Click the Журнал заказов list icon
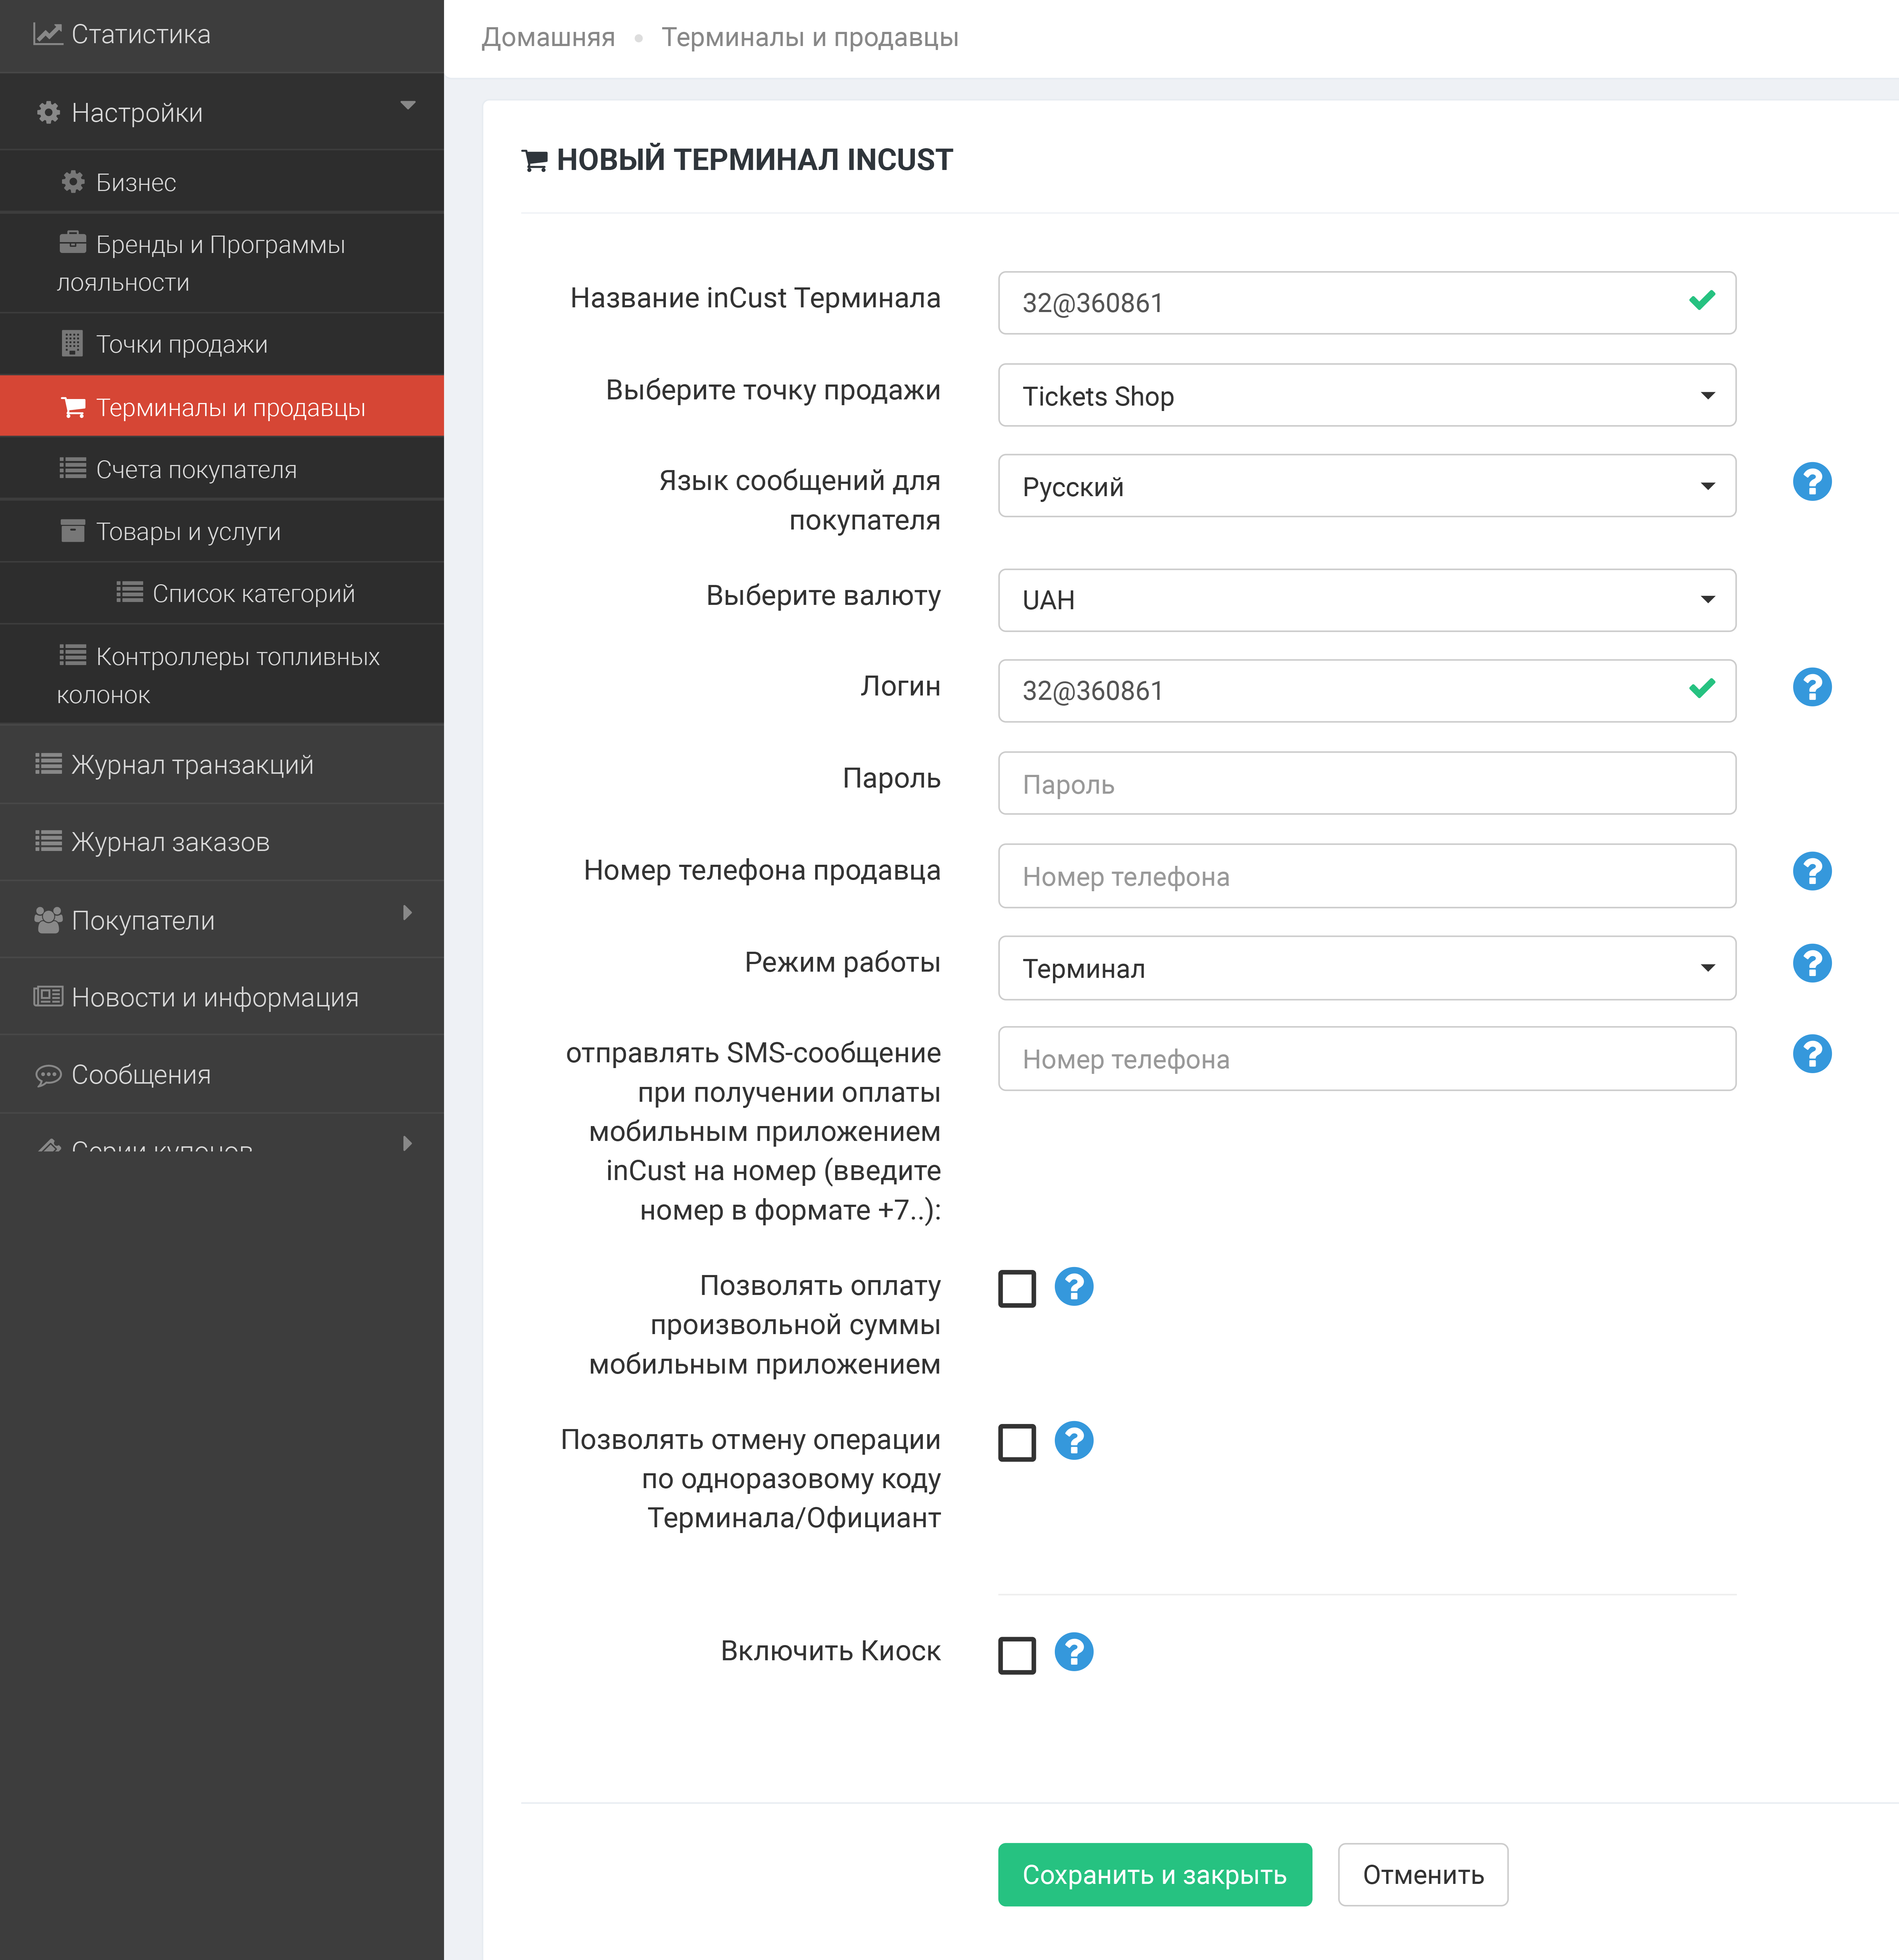 click(x=49, y=841)
